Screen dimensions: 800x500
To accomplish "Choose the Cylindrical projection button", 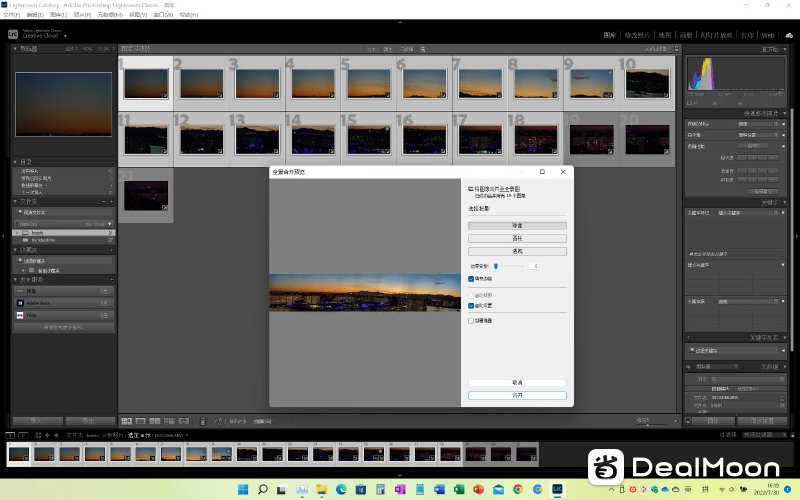I will [x=517, y=238].
